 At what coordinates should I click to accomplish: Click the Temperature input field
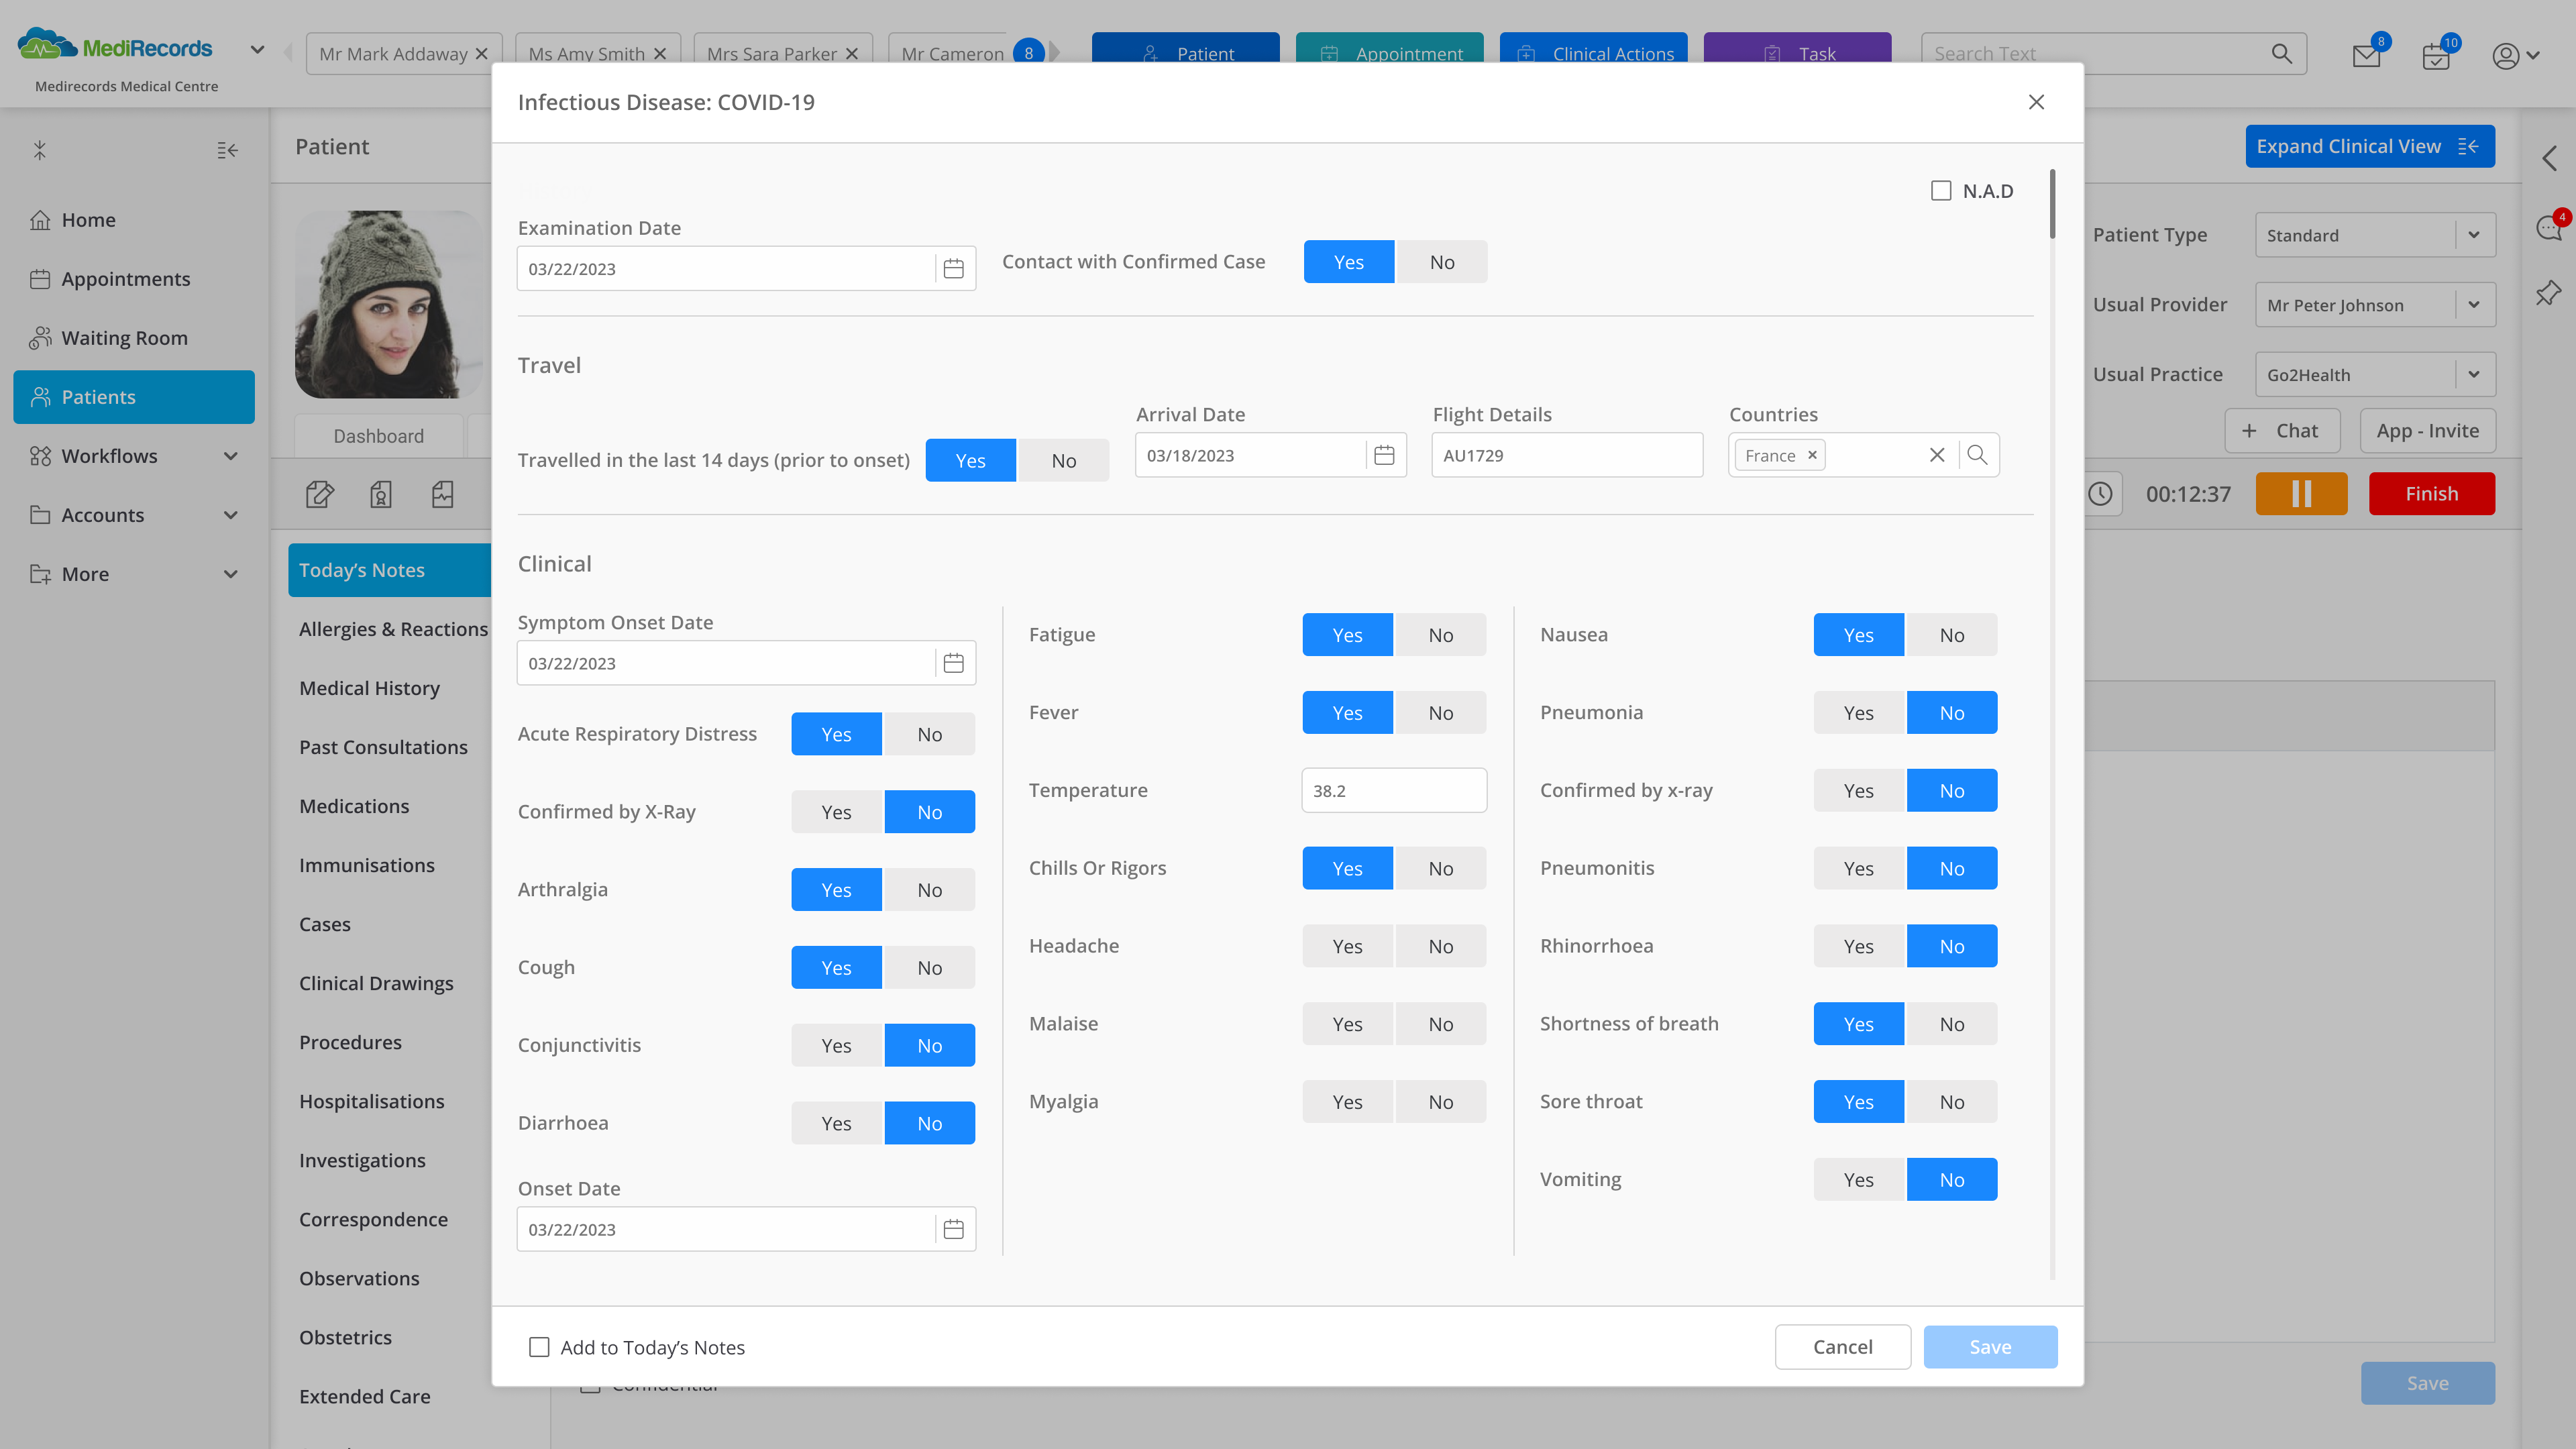(1393, 790)
